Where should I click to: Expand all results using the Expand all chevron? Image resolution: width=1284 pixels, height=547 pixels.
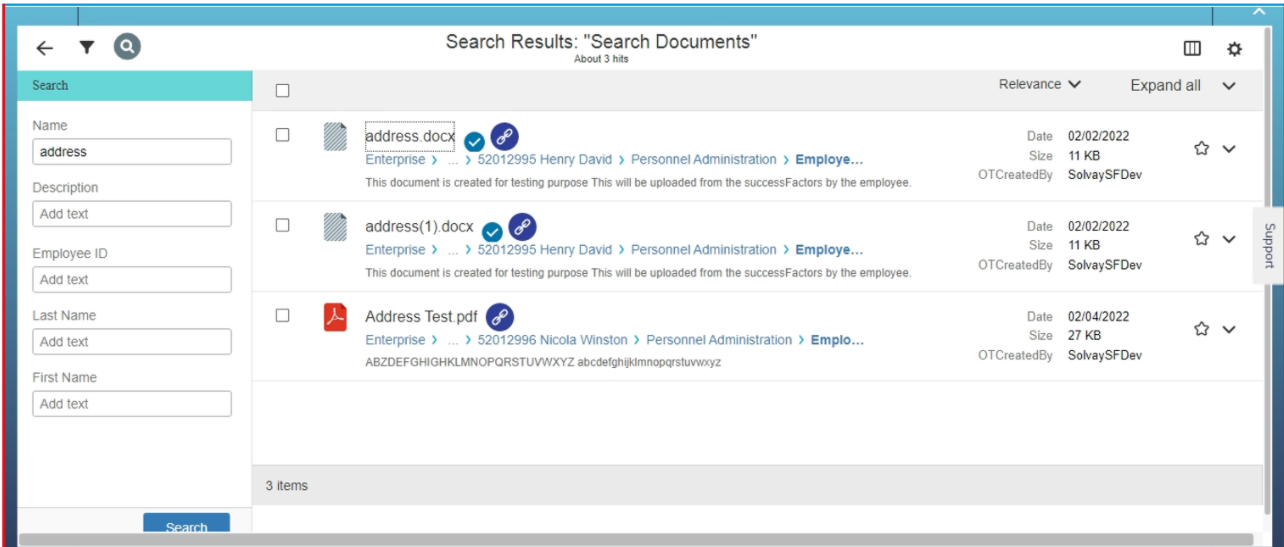coord(1229,86)
